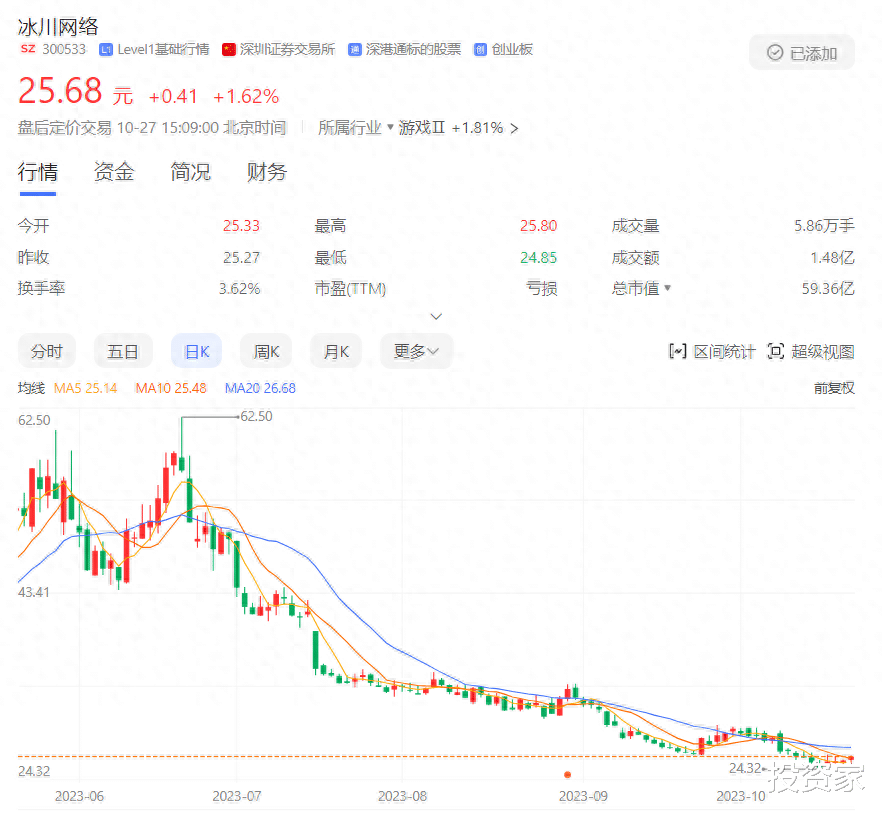
Task: Switch to the 简况 tab
Action: [x=191, y=172]
